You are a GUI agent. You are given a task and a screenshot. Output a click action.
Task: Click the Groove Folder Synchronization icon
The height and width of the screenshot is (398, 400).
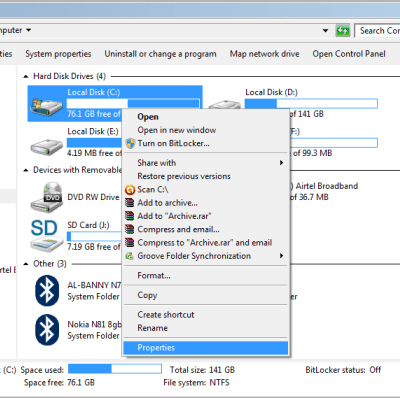click(x=129, y=256)
